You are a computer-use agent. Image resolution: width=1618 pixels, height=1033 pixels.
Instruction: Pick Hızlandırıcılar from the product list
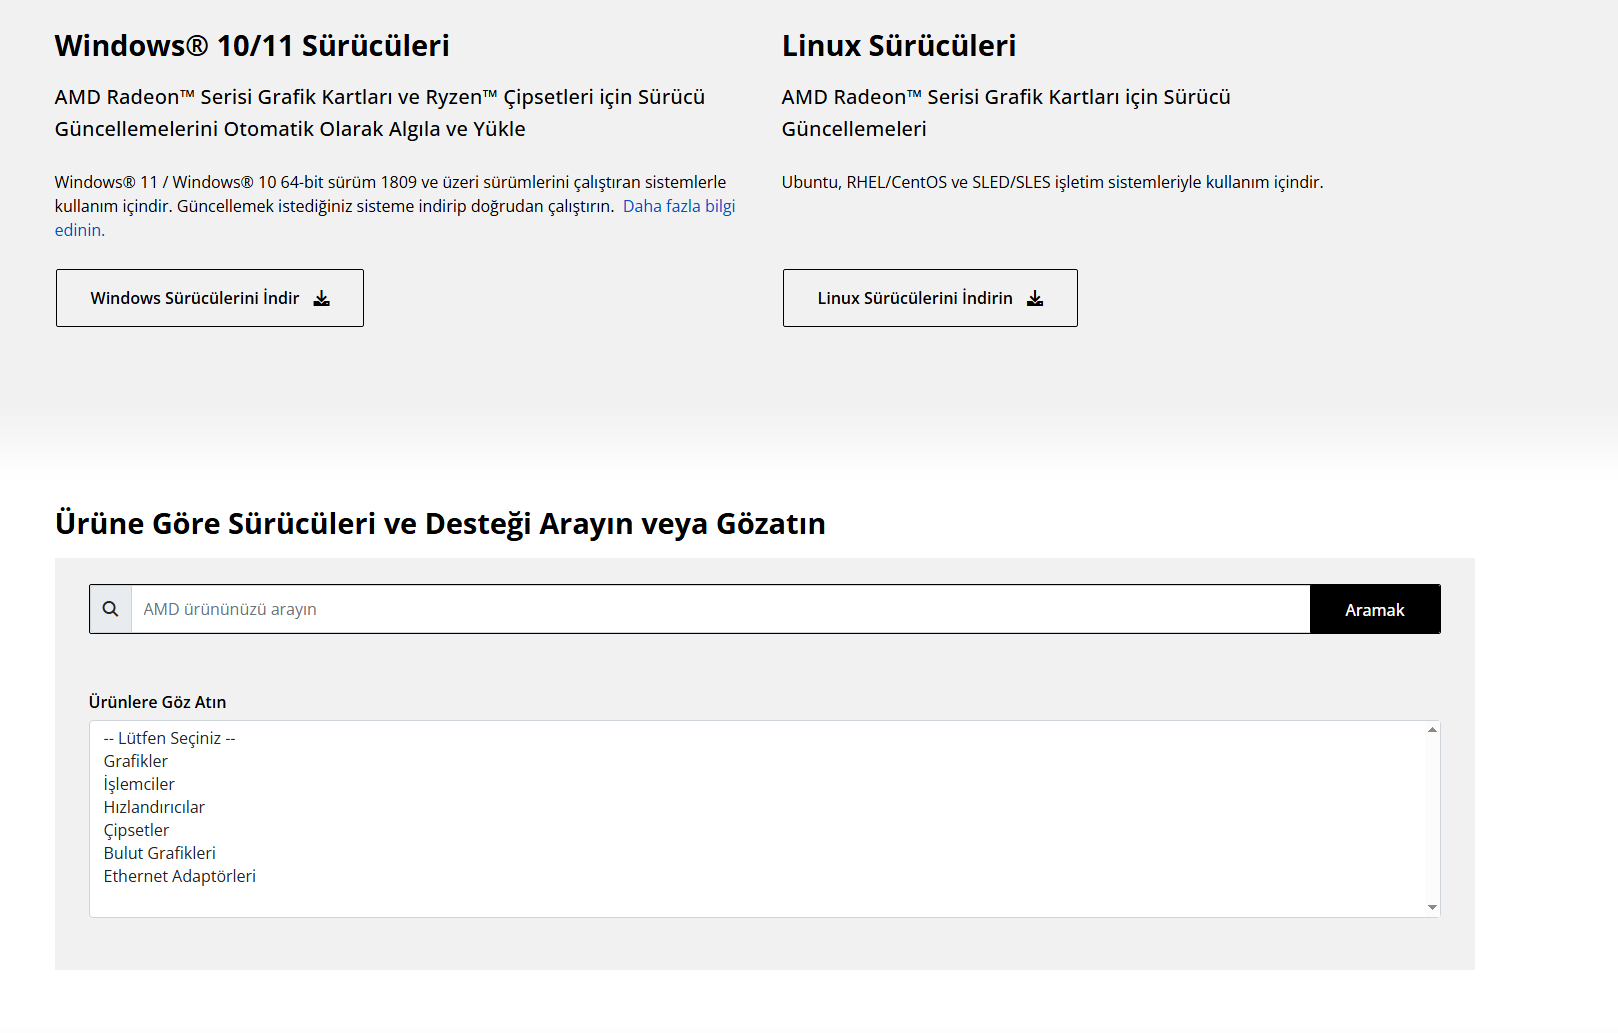154,807
